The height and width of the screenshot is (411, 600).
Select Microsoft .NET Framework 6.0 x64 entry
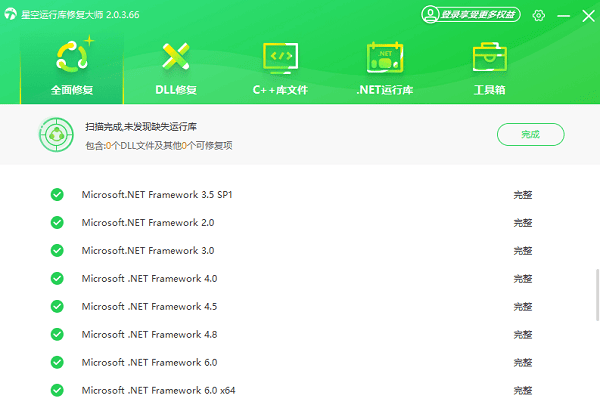click(158, 390)
